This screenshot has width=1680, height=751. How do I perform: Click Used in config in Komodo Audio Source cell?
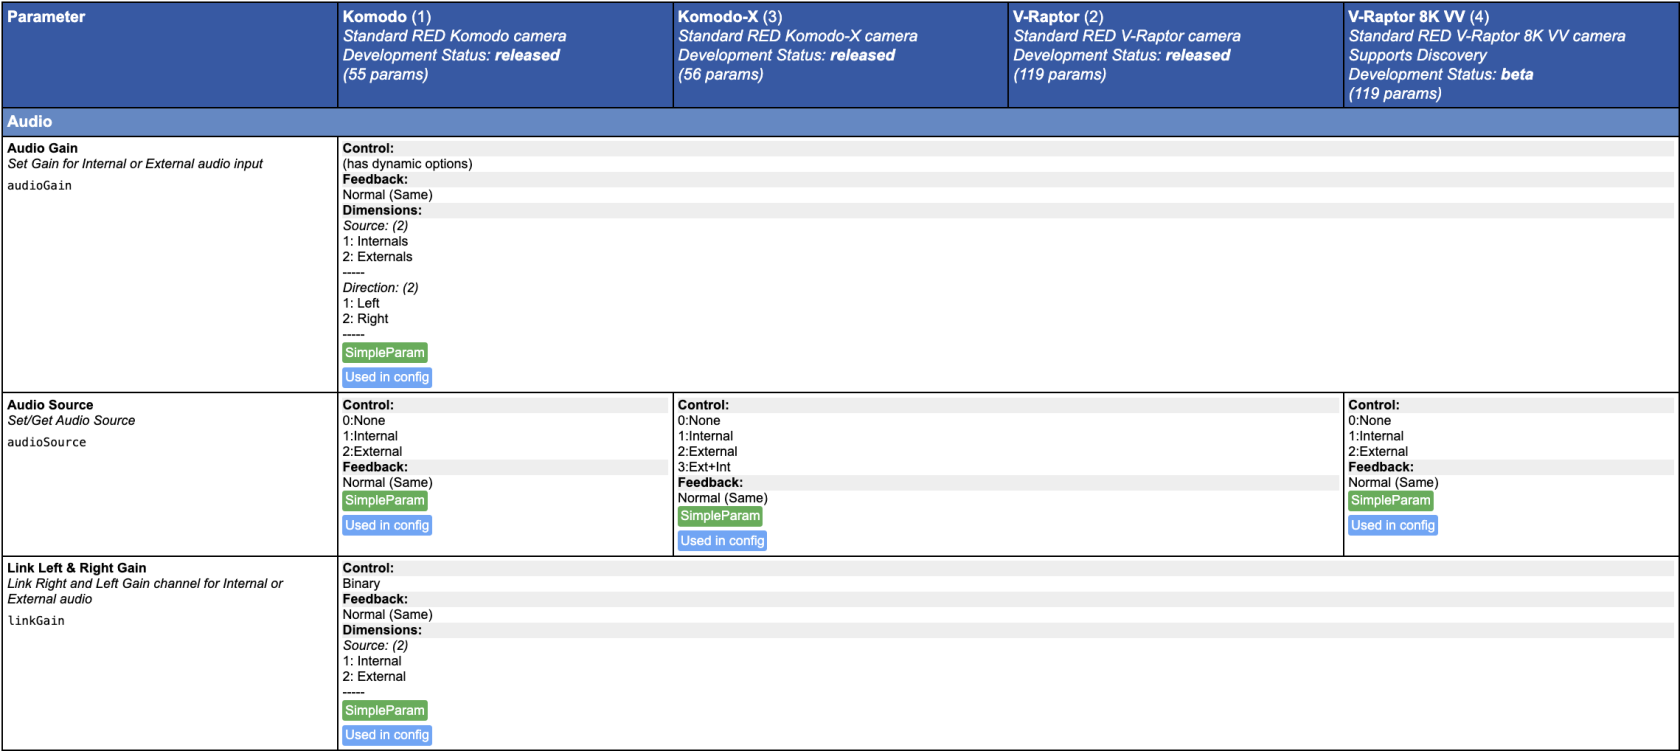[387, 525]
